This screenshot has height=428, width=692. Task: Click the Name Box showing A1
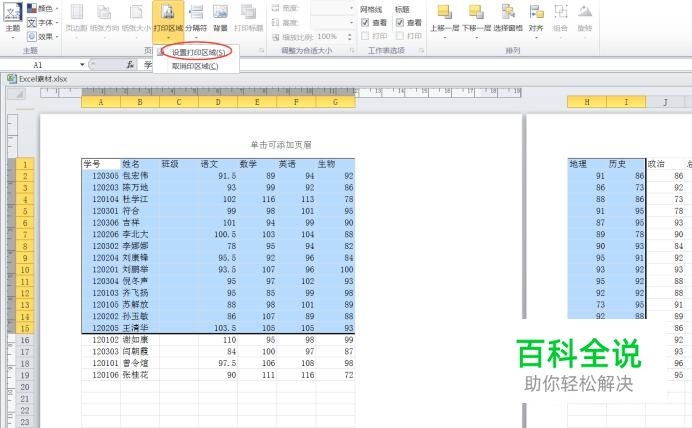tap(38, 65)
